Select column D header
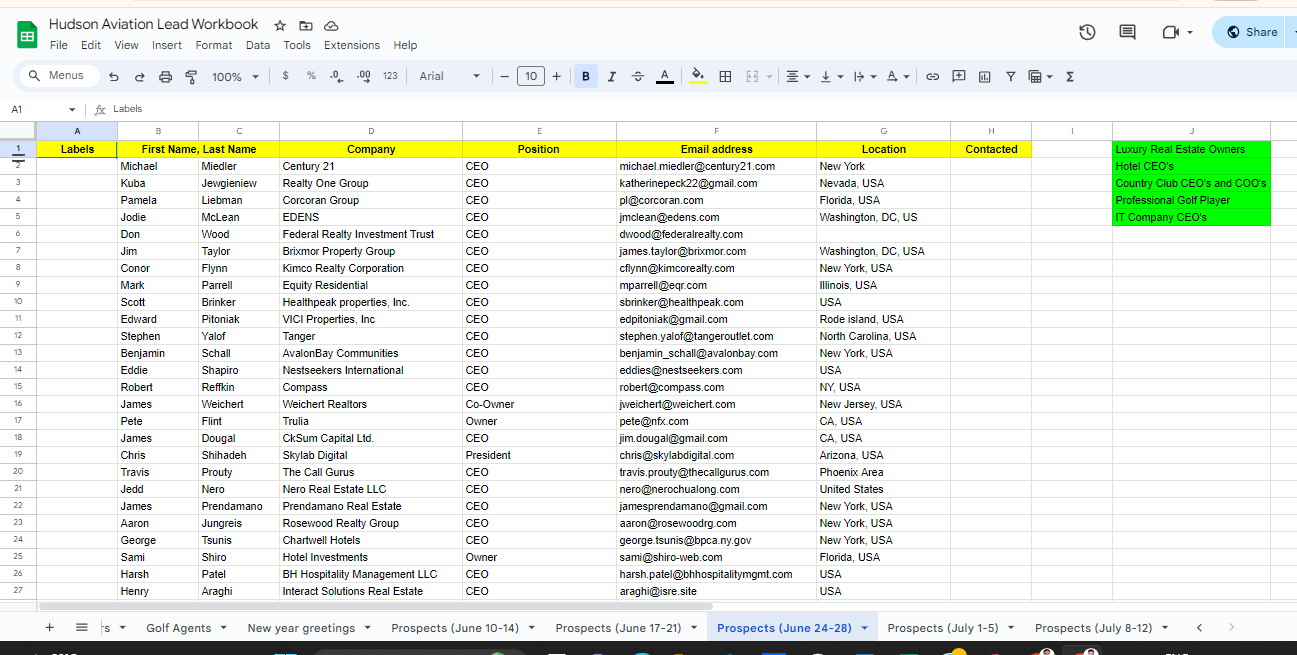 (x=371, y=131)
